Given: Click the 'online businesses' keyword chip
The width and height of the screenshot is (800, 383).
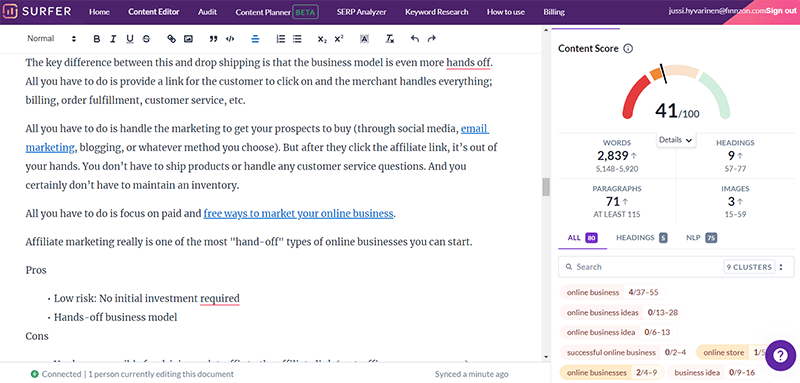Looking at the screenshot, I should [x=611, y=373].
